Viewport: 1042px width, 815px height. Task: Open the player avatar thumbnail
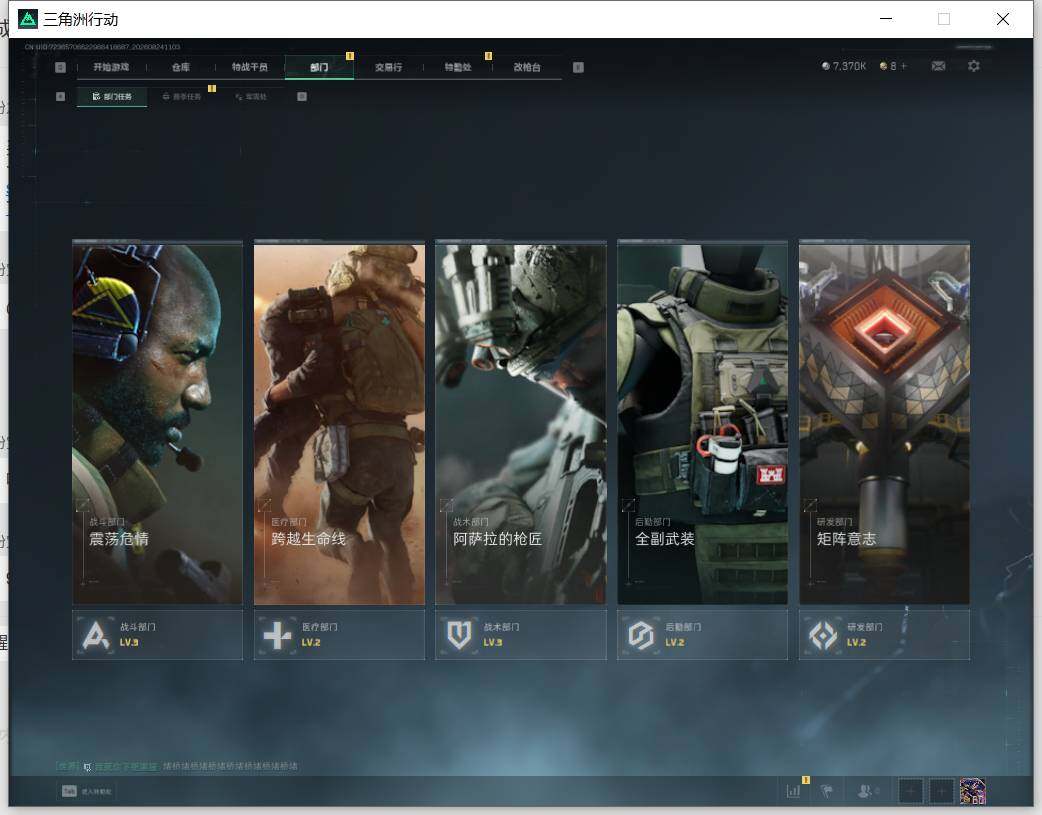[x=972, y=791]
